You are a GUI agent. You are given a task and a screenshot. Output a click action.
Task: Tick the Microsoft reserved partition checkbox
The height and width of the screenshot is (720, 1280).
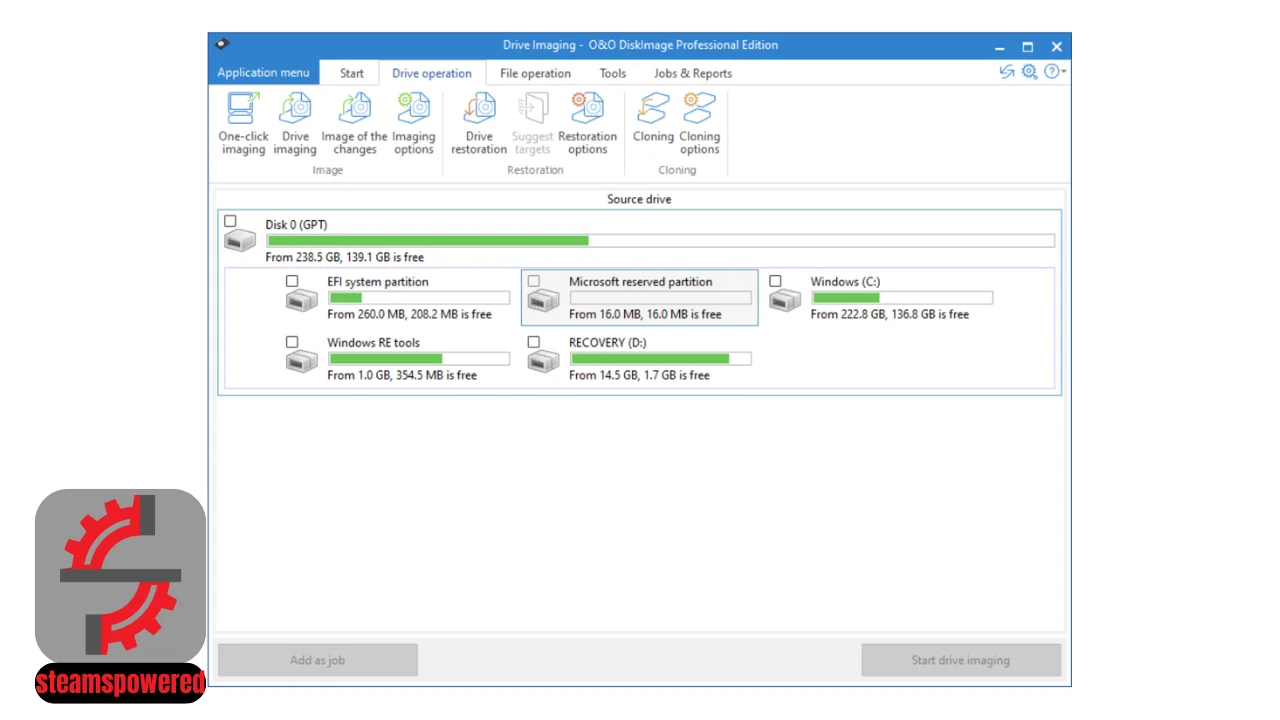[534, 281]
